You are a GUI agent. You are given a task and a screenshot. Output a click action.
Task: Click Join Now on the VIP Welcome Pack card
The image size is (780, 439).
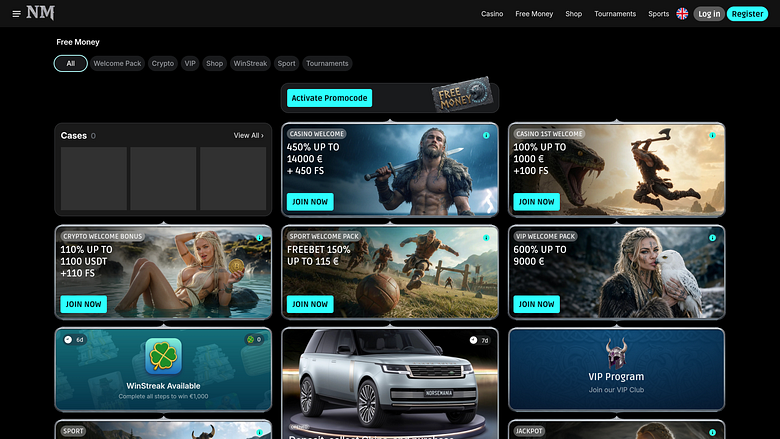click(x=536, y=304)
